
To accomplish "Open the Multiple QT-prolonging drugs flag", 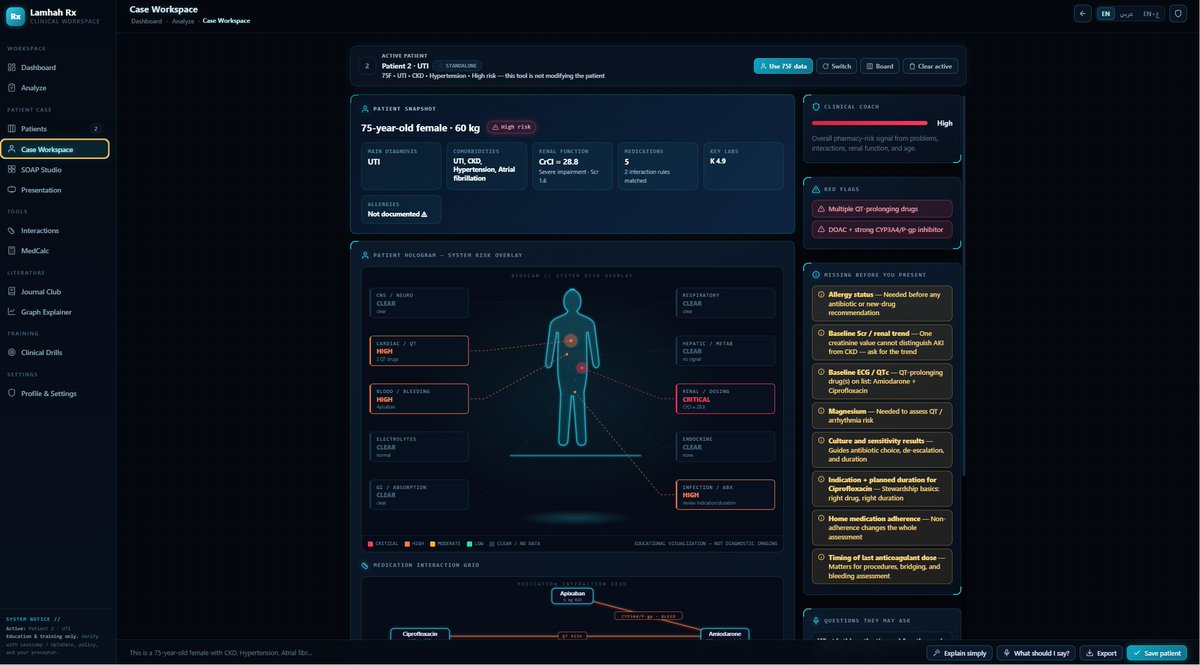I will click(x=882, y=209).
